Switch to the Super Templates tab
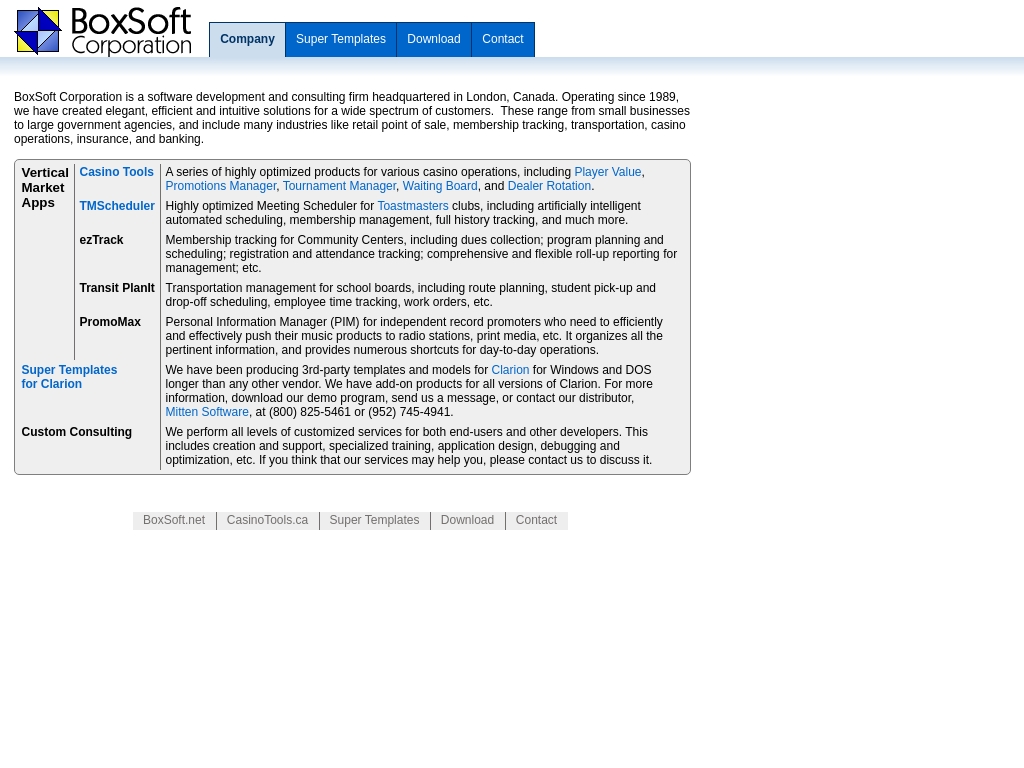The image size is (1024, 768). click(341, 39)
